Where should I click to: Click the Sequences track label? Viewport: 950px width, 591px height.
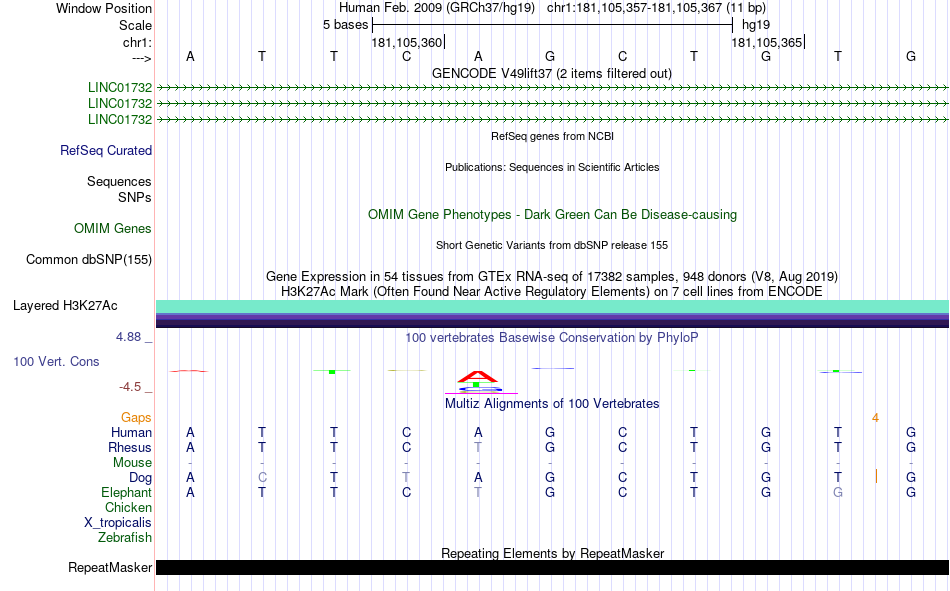click(x=119, y=181)
